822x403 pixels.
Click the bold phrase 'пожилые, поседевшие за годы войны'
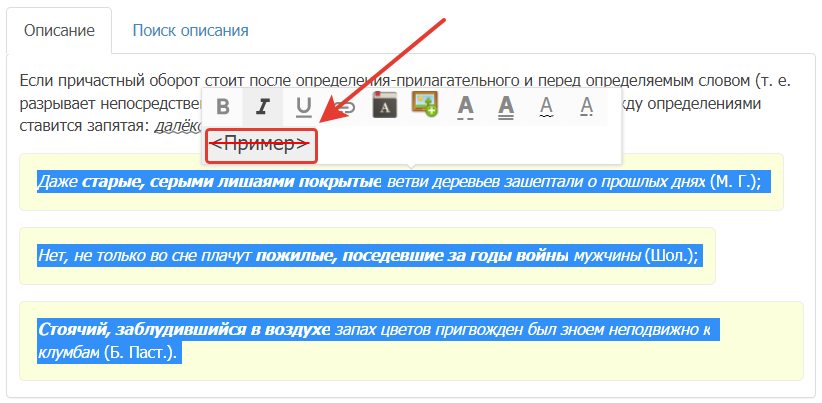tap(413, 255)
